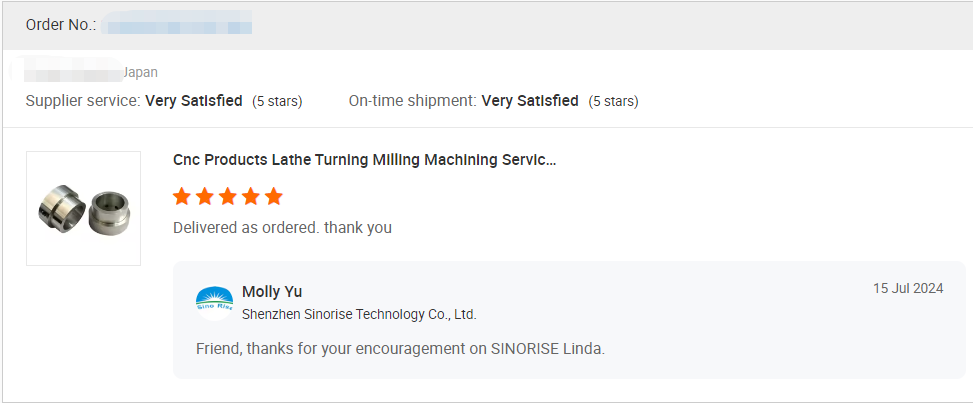Open the Cnc Products Lathe Turning product title
Image resolution: width=973 pixels, height=403 pixels.
point(364,160)
